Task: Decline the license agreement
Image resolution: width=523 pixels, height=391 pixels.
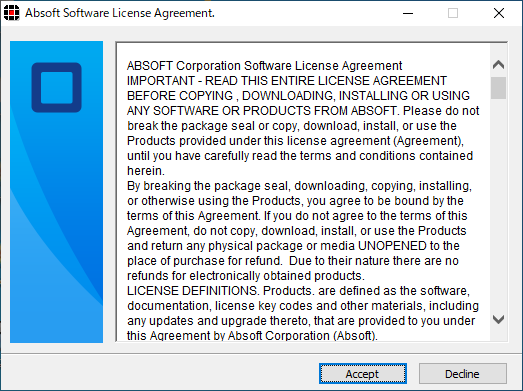Action: pos(463,374)
